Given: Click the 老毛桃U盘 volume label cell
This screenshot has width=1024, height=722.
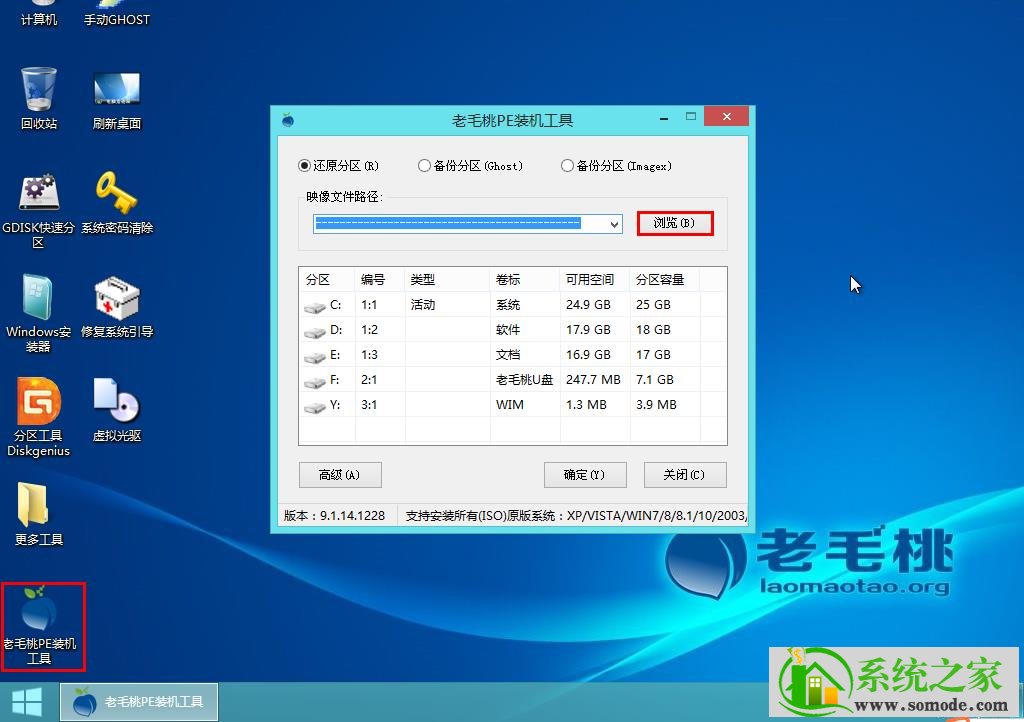Looking at the screenshot, I should point(524,379).
